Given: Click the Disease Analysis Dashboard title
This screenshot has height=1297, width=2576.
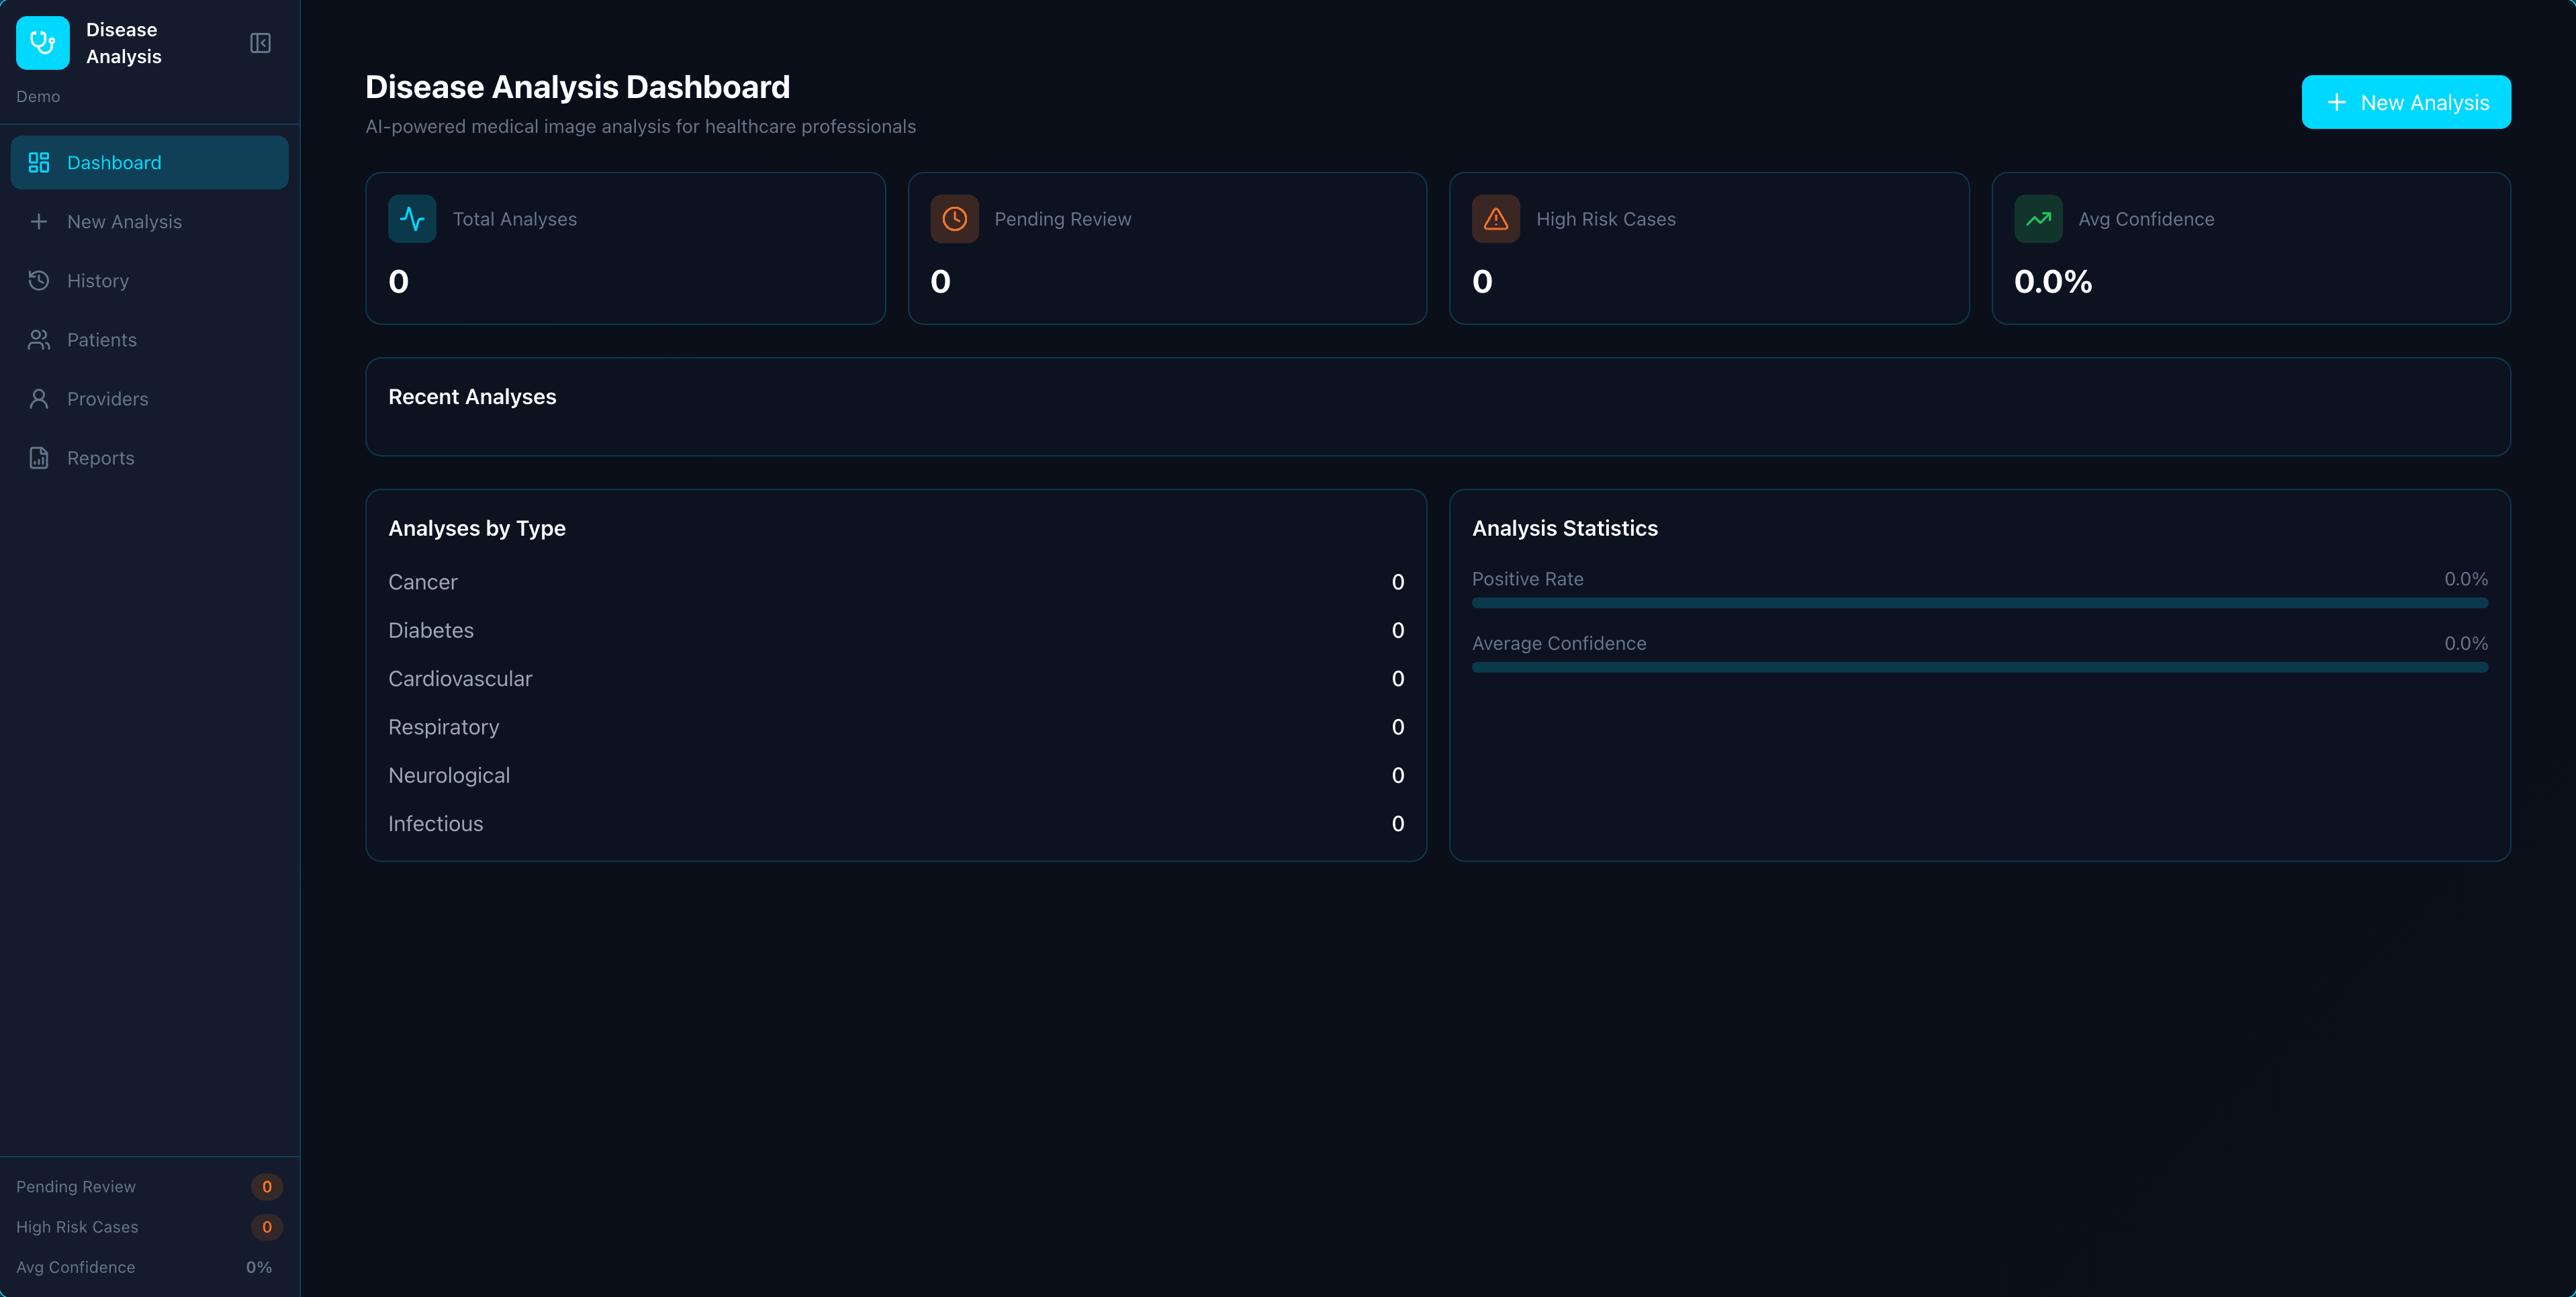Looking at the screenshot, I should (x=577, y=87).
